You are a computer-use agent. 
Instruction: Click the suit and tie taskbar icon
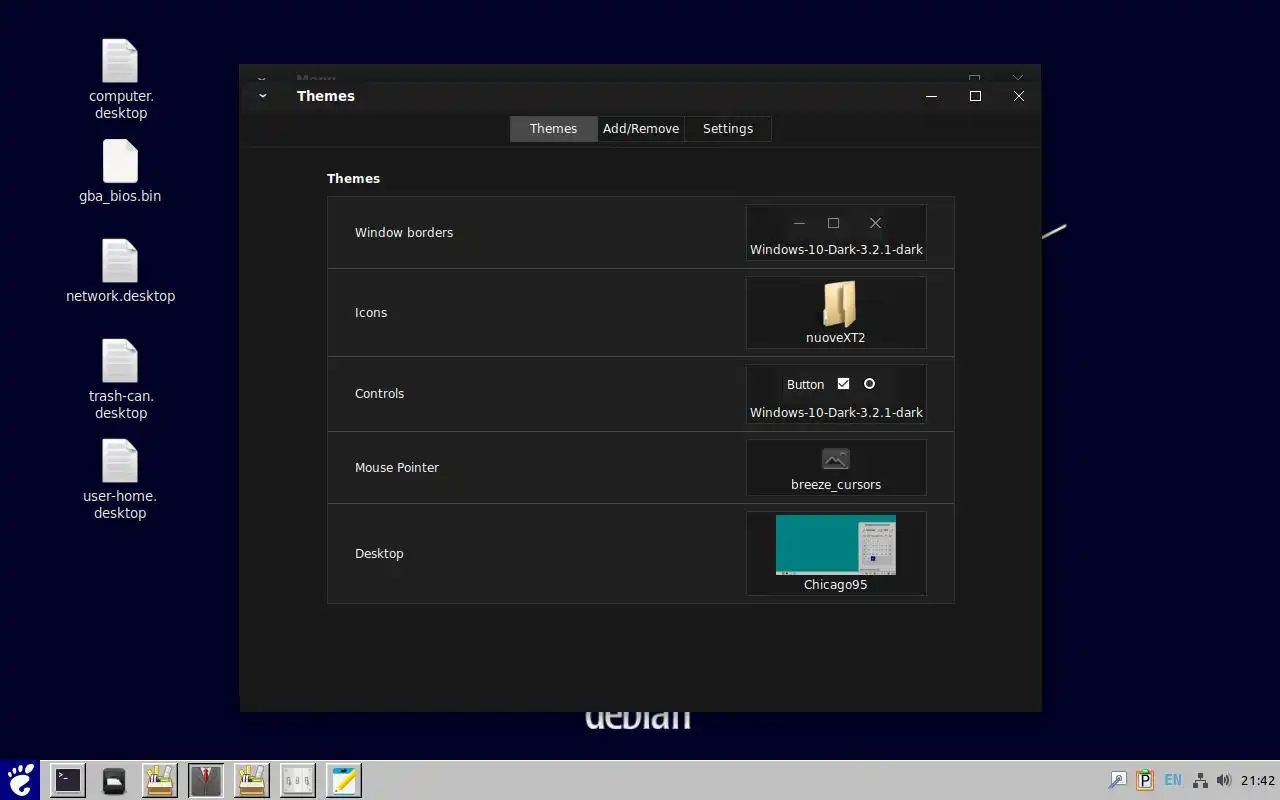click(x=206, y=780)
